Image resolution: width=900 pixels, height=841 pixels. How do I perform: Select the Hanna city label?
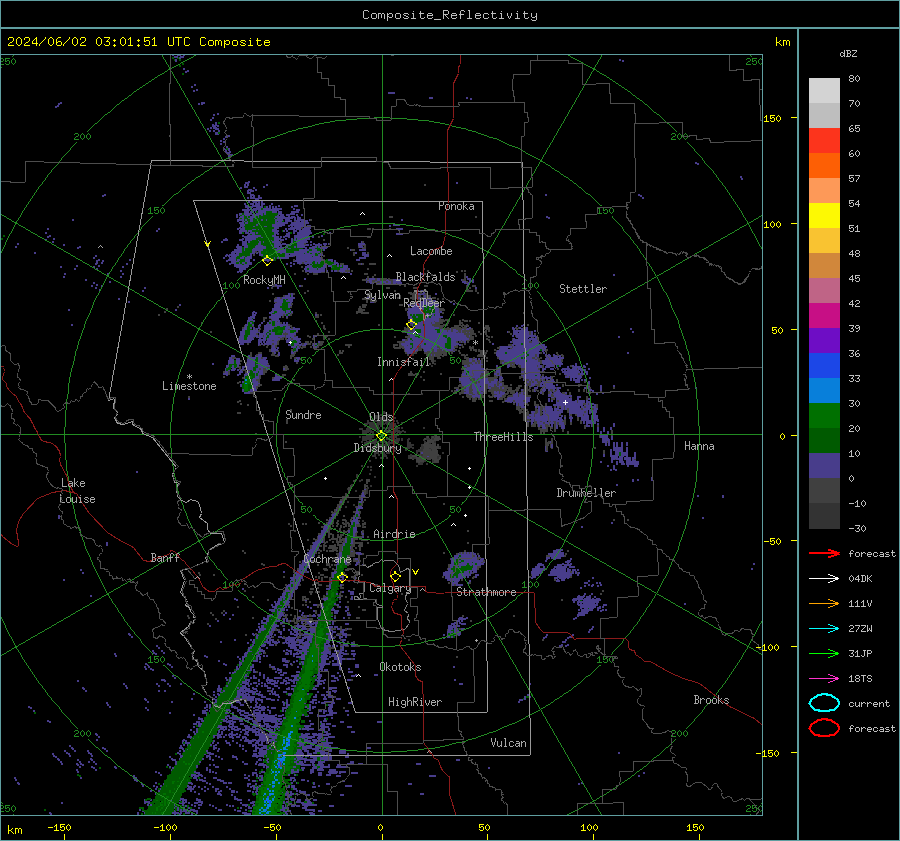pyautogui.click(x=699, y=446)
